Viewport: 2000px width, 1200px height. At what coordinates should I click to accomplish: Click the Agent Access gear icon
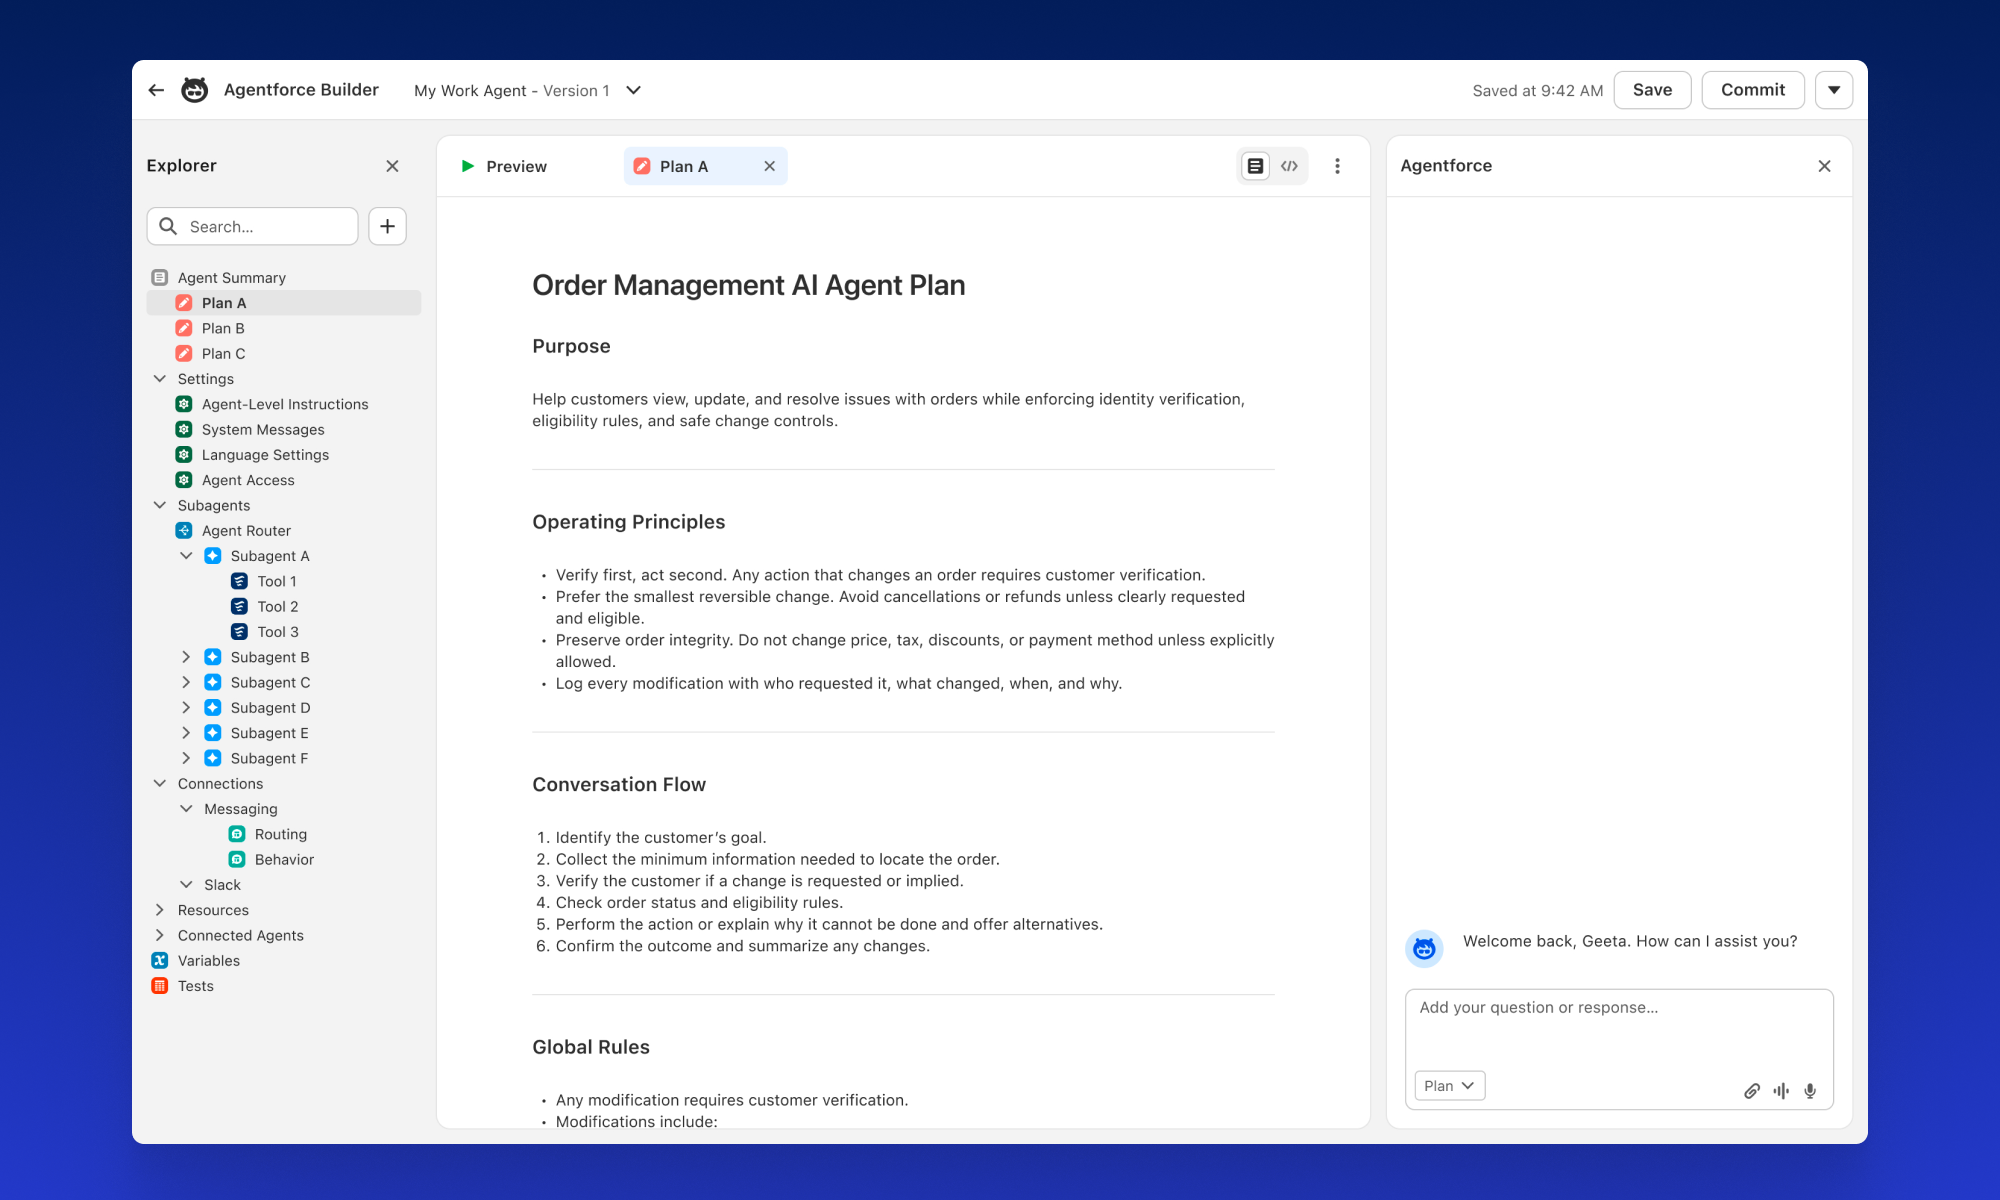click(x=184, y=480)
